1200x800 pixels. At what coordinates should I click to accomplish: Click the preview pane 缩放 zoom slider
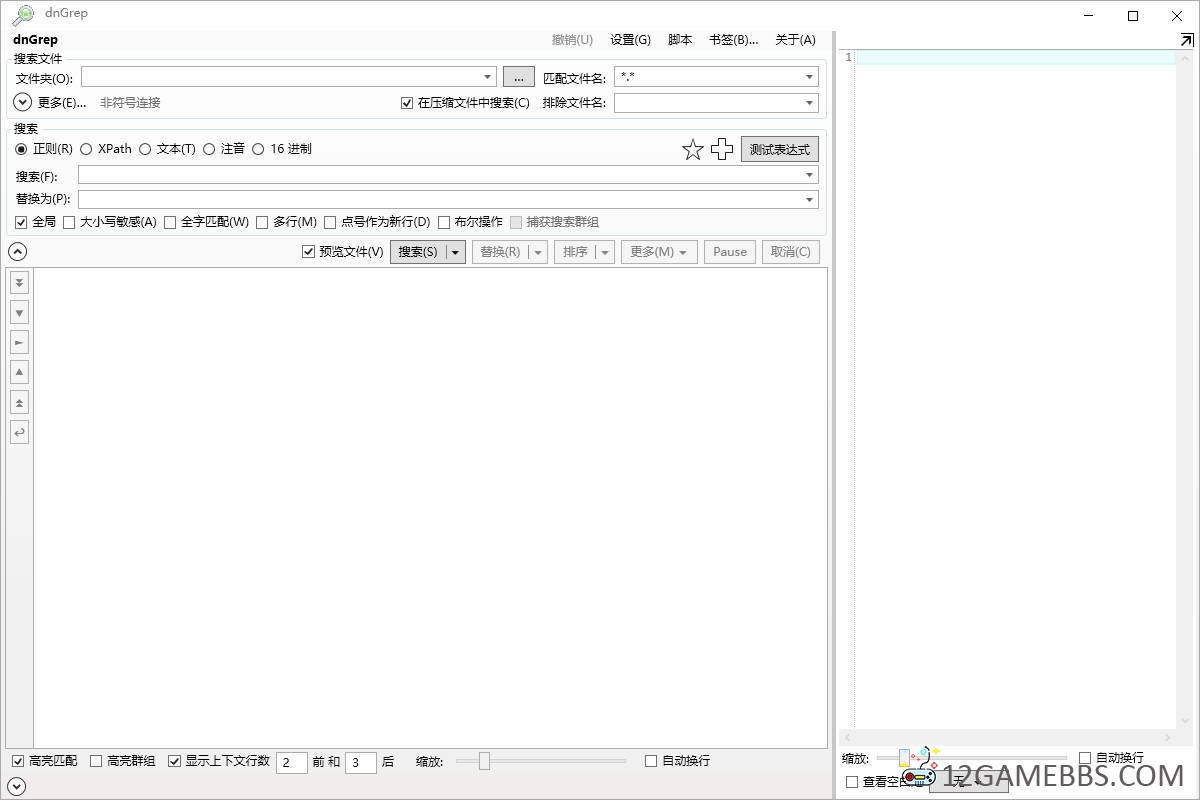point(972,758)
